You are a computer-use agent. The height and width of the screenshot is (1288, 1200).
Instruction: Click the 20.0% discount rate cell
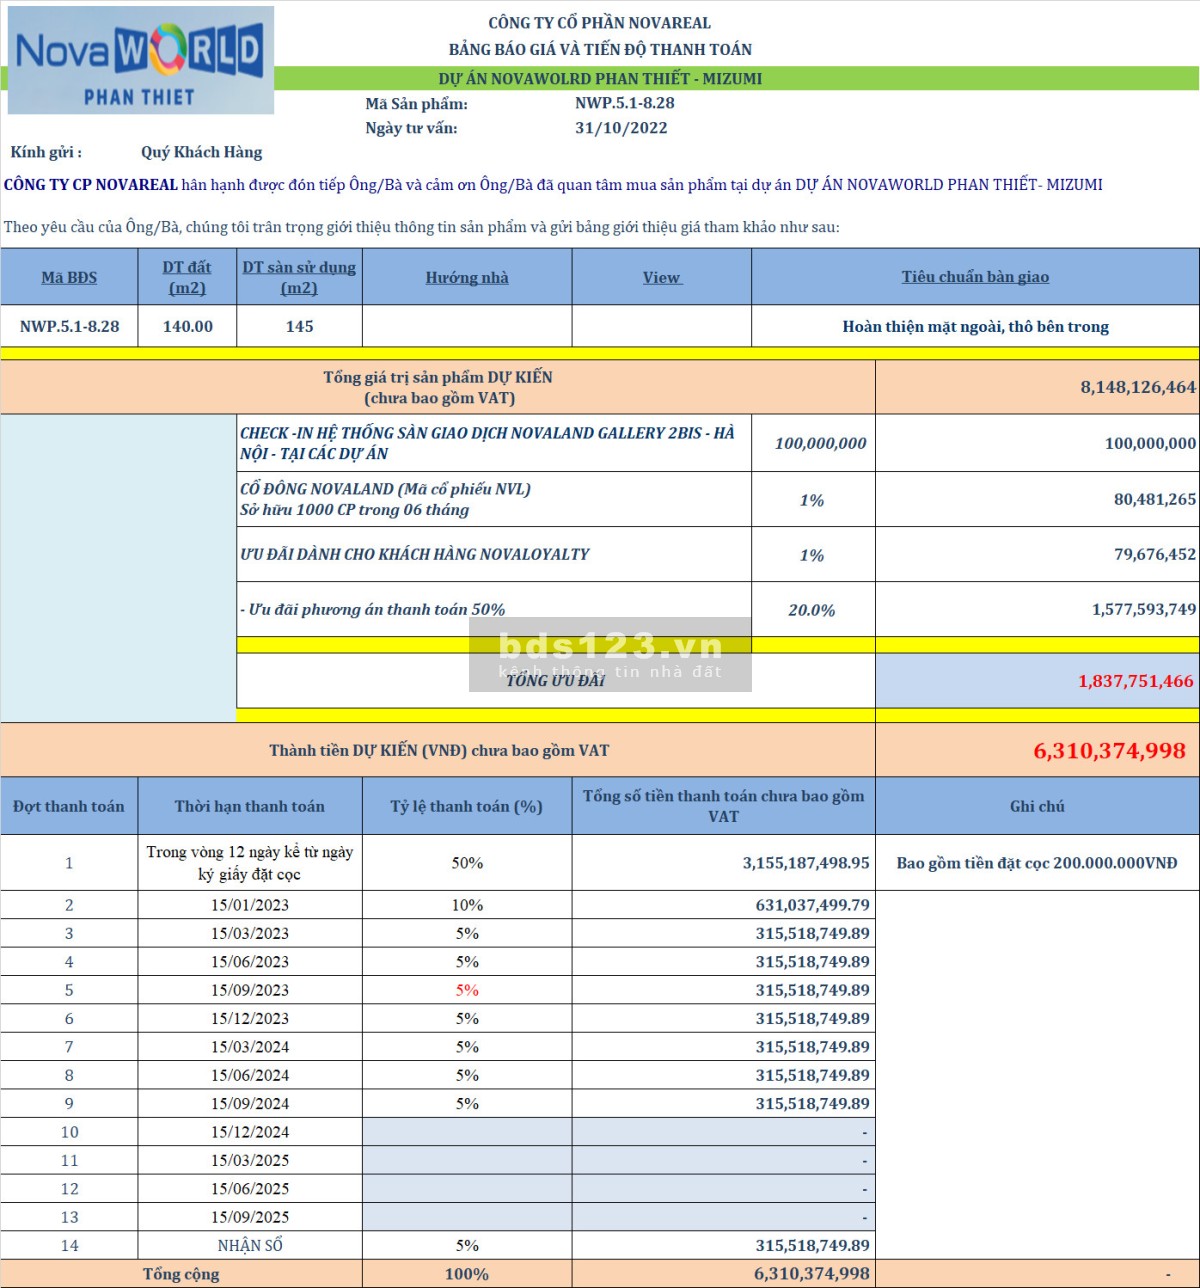[812, 610]
